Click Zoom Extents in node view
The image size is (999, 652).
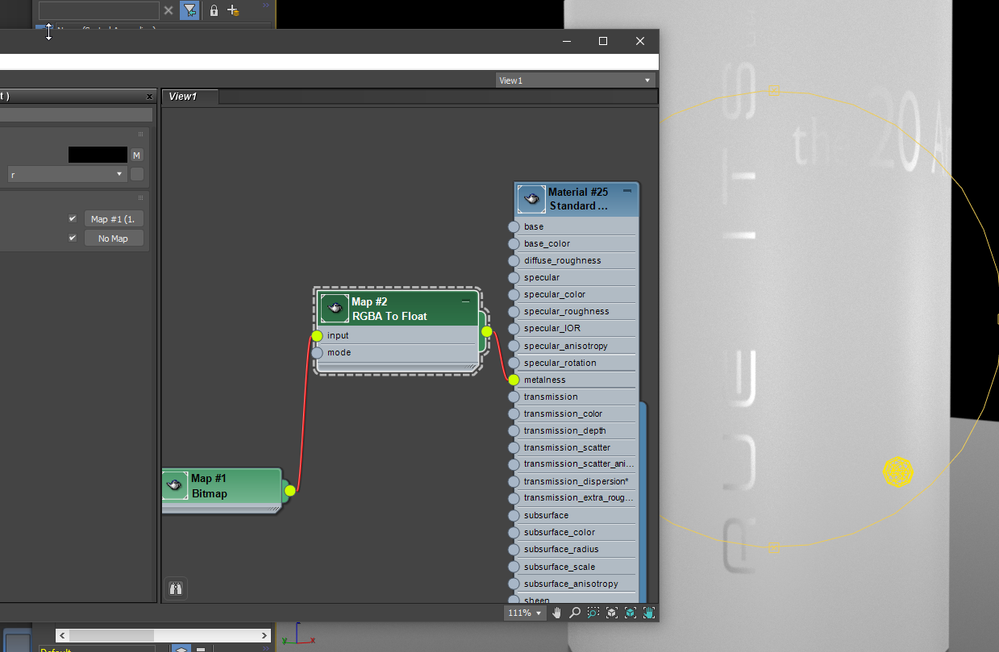point(612,613)
